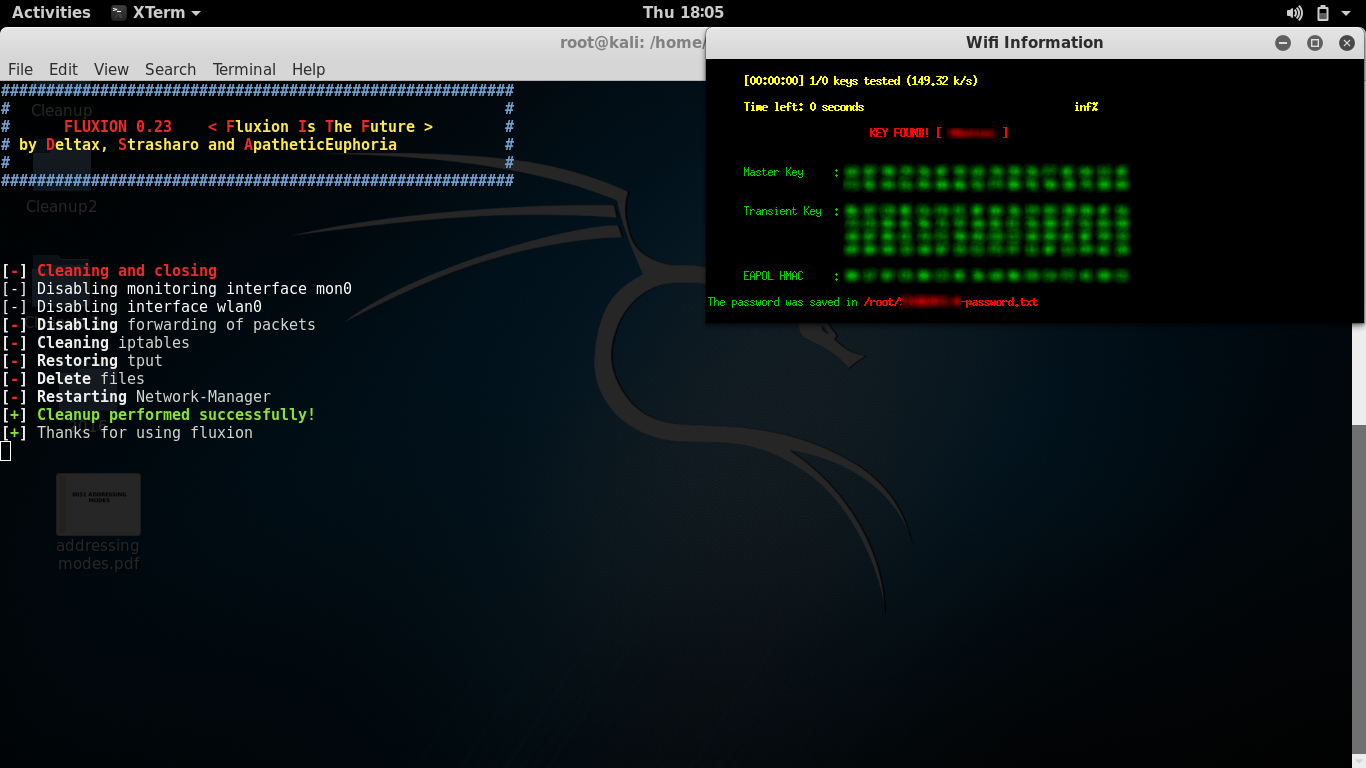Click the Activities button

[x=51, y=13]
